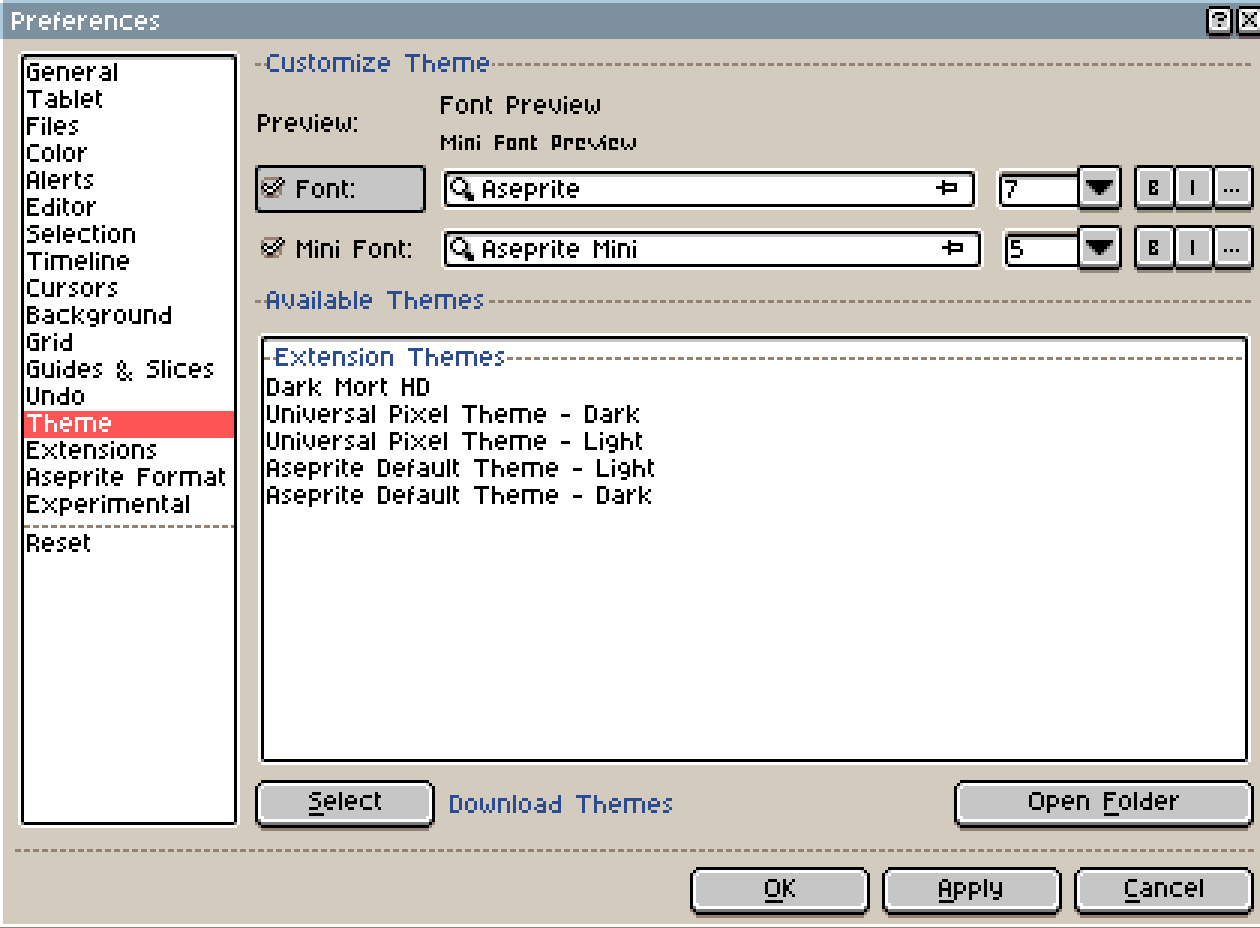Open more options for Mini Font row
The width and height of the screenshot is (1260, 928).
tap(1232, 248)
